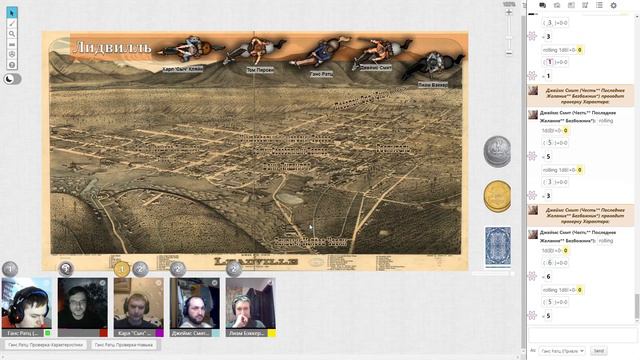Open the Collections list tab
The image size is (640, 360).
coord(599,5)
